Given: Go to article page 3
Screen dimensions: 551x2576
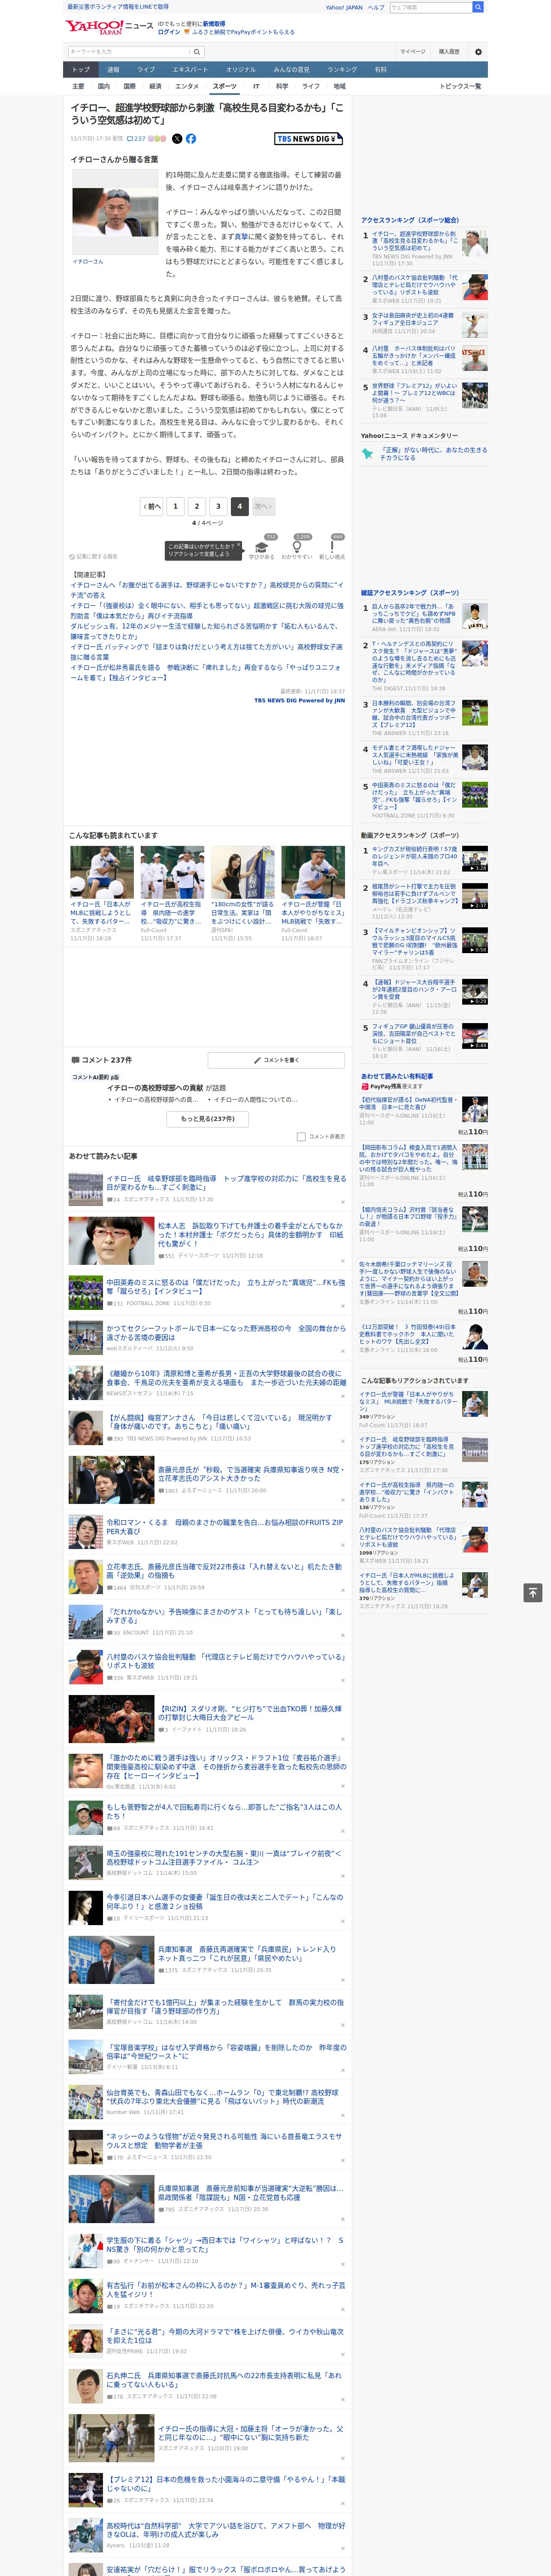Looking at the screenshot, I should pos(218,506).
